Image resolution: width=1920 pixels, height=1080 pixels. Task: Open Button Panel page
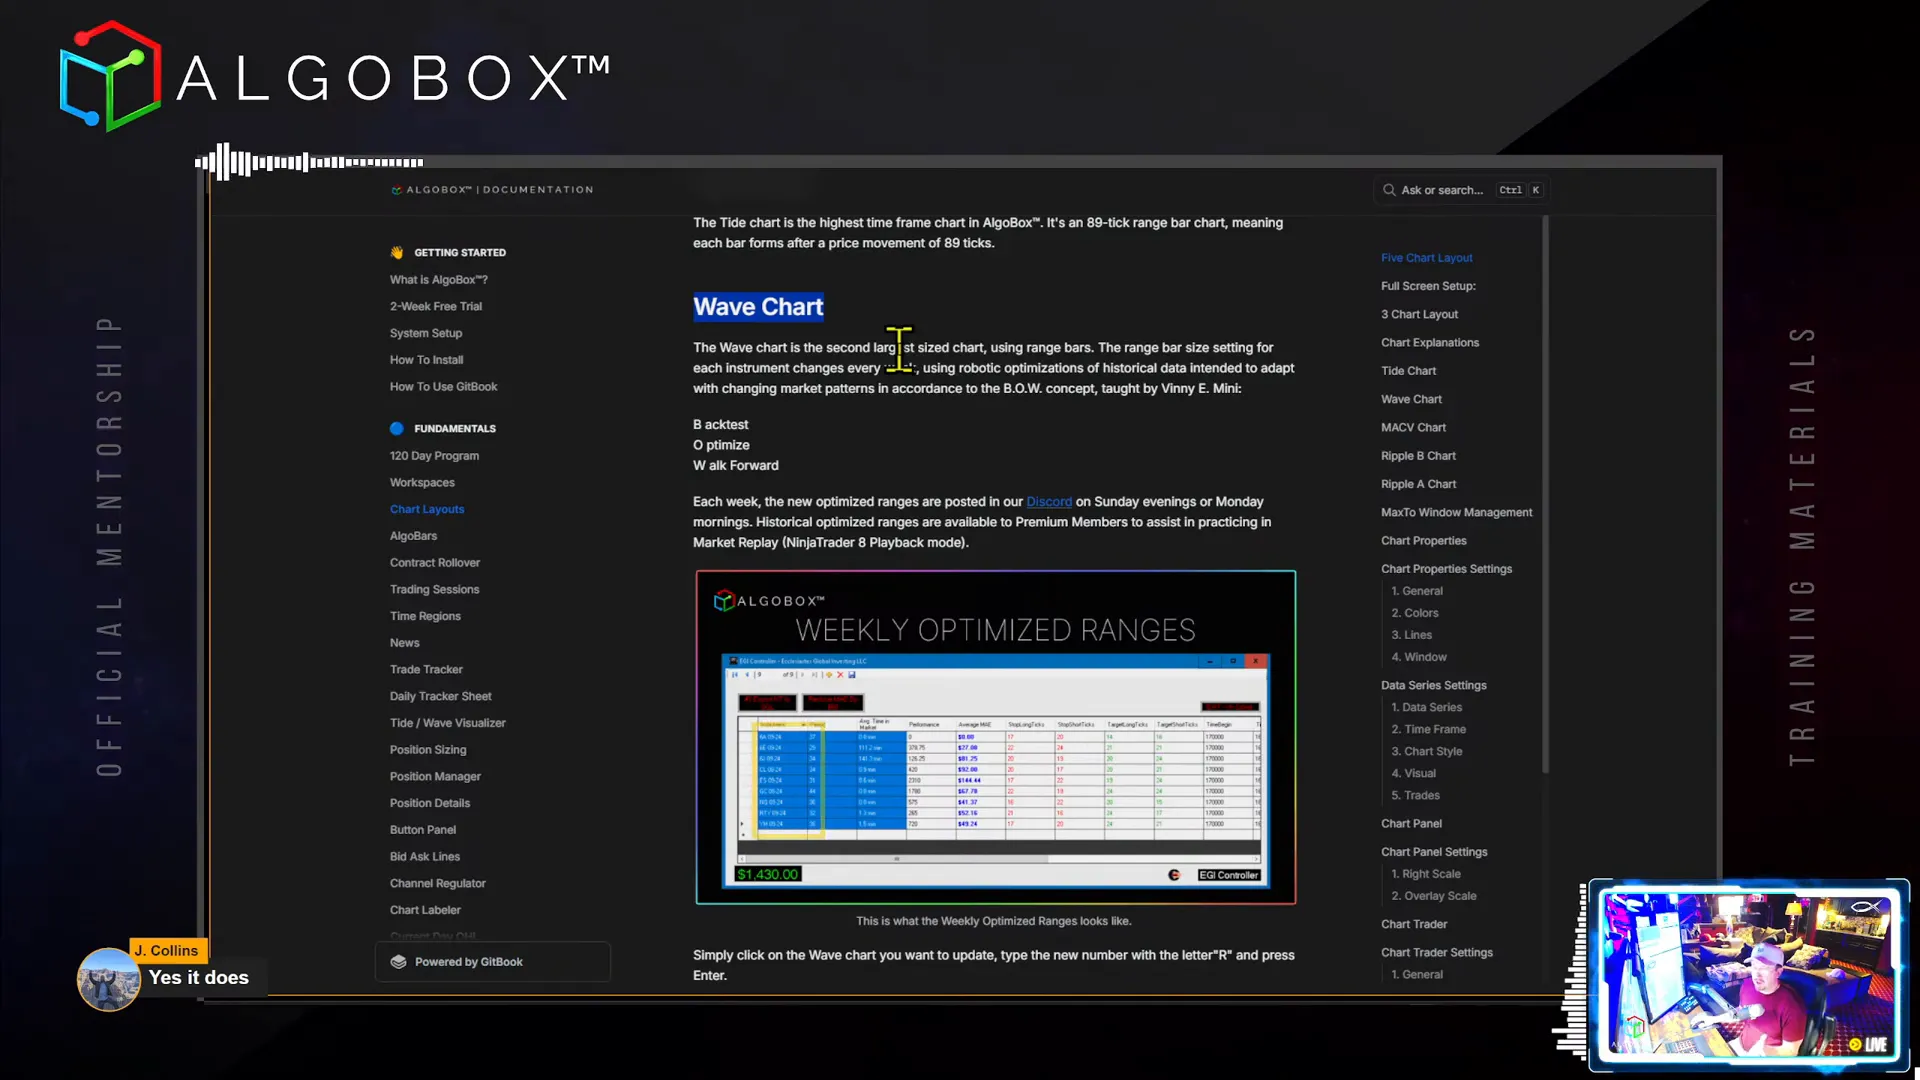click(423, 830)
